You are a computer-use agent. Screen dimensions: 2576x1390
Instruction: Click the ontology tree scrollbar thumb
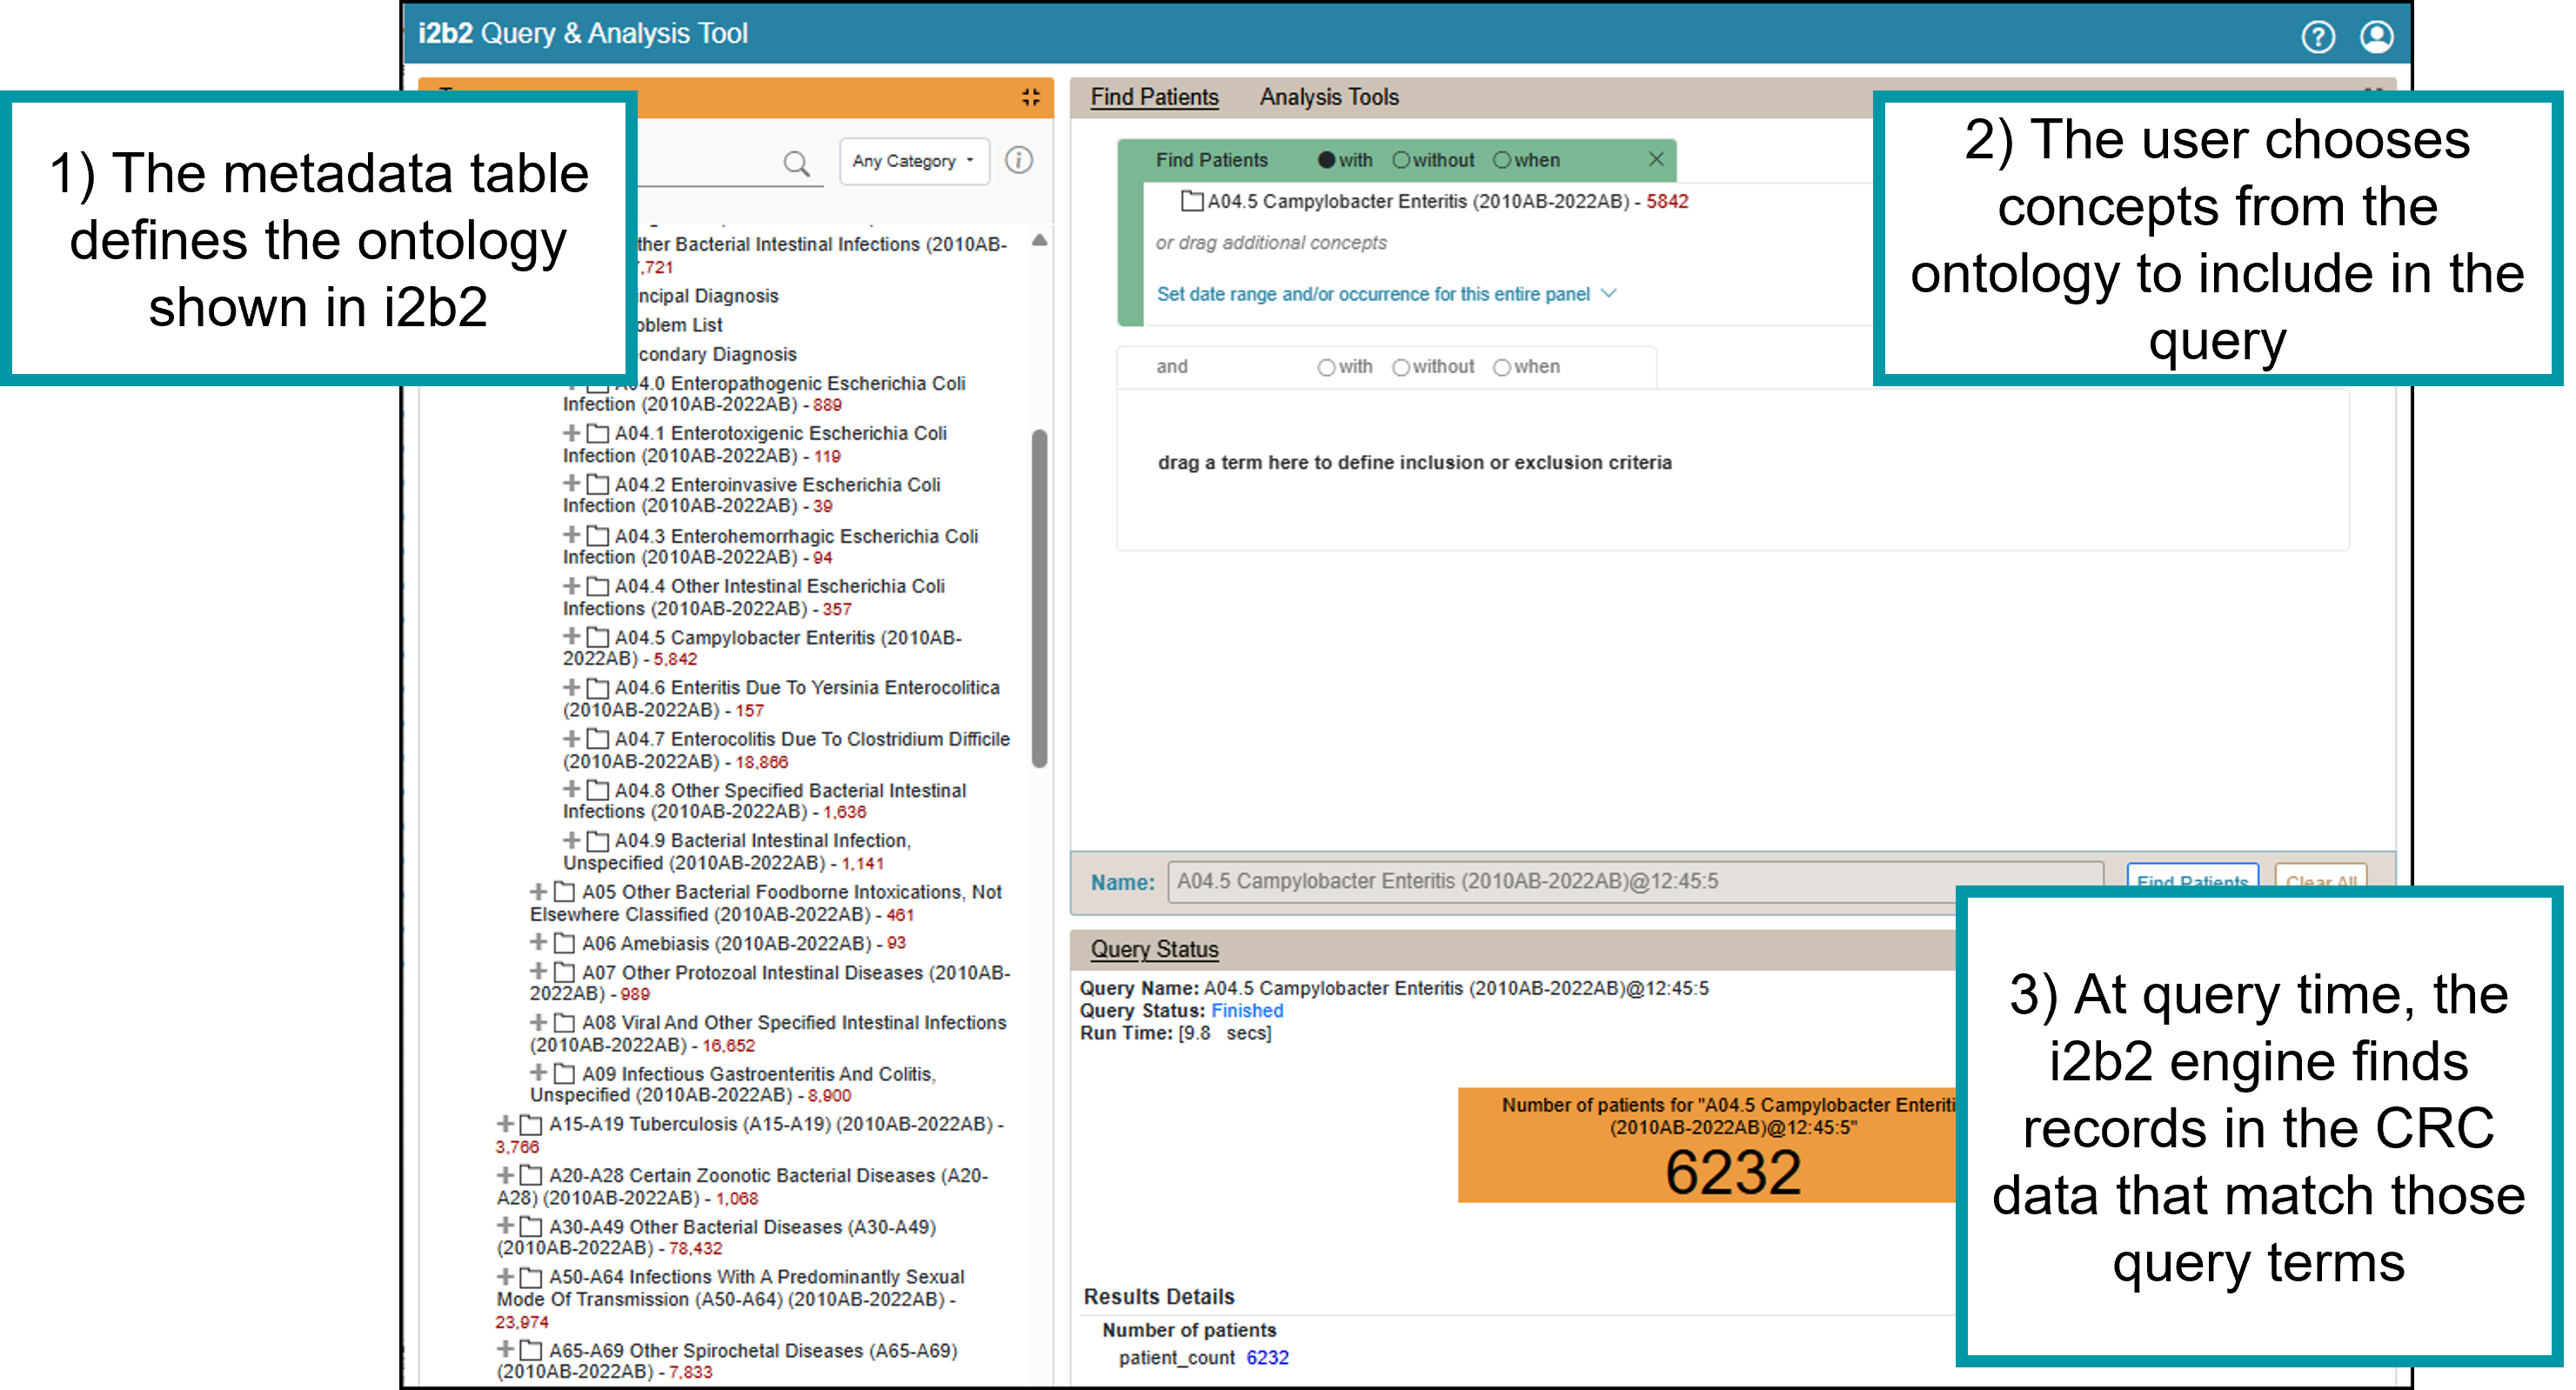click(1039, 598)
